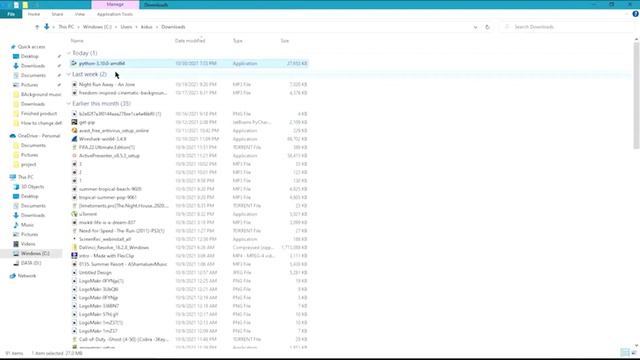Select the Call of Duty Ghost torrent
640x360 pixels.
(124, 339)
